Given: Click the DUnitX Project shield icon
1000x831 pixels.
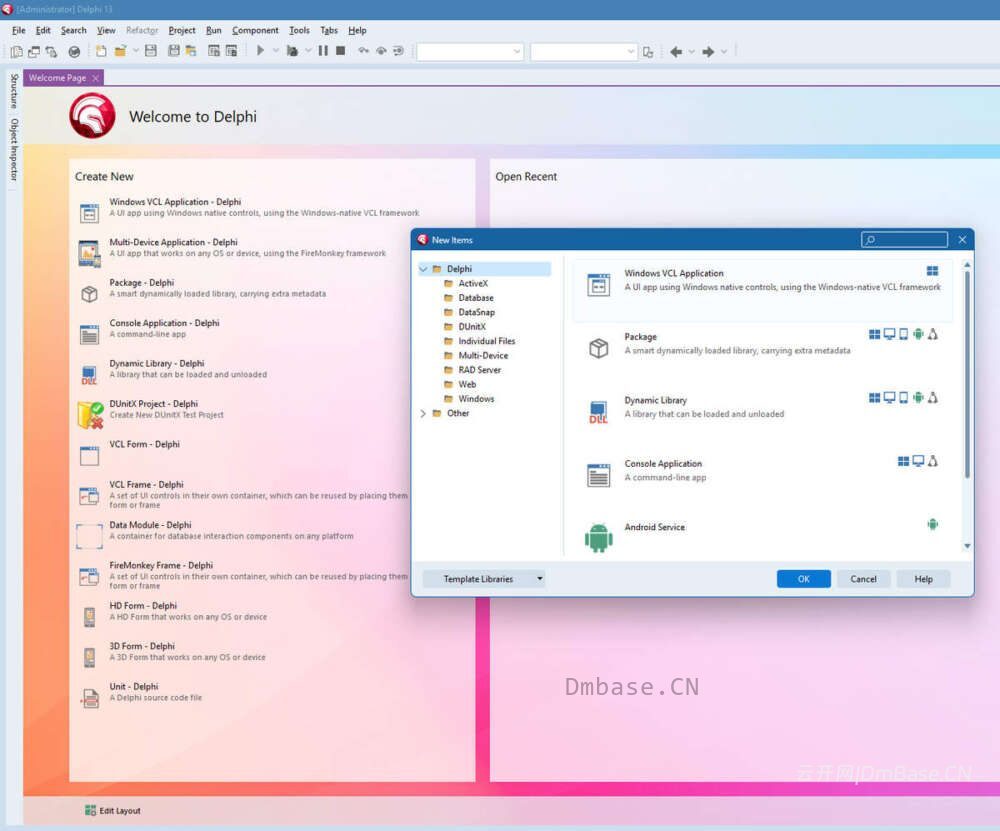Looking at the screenshot, I should (x=90, y=415).
